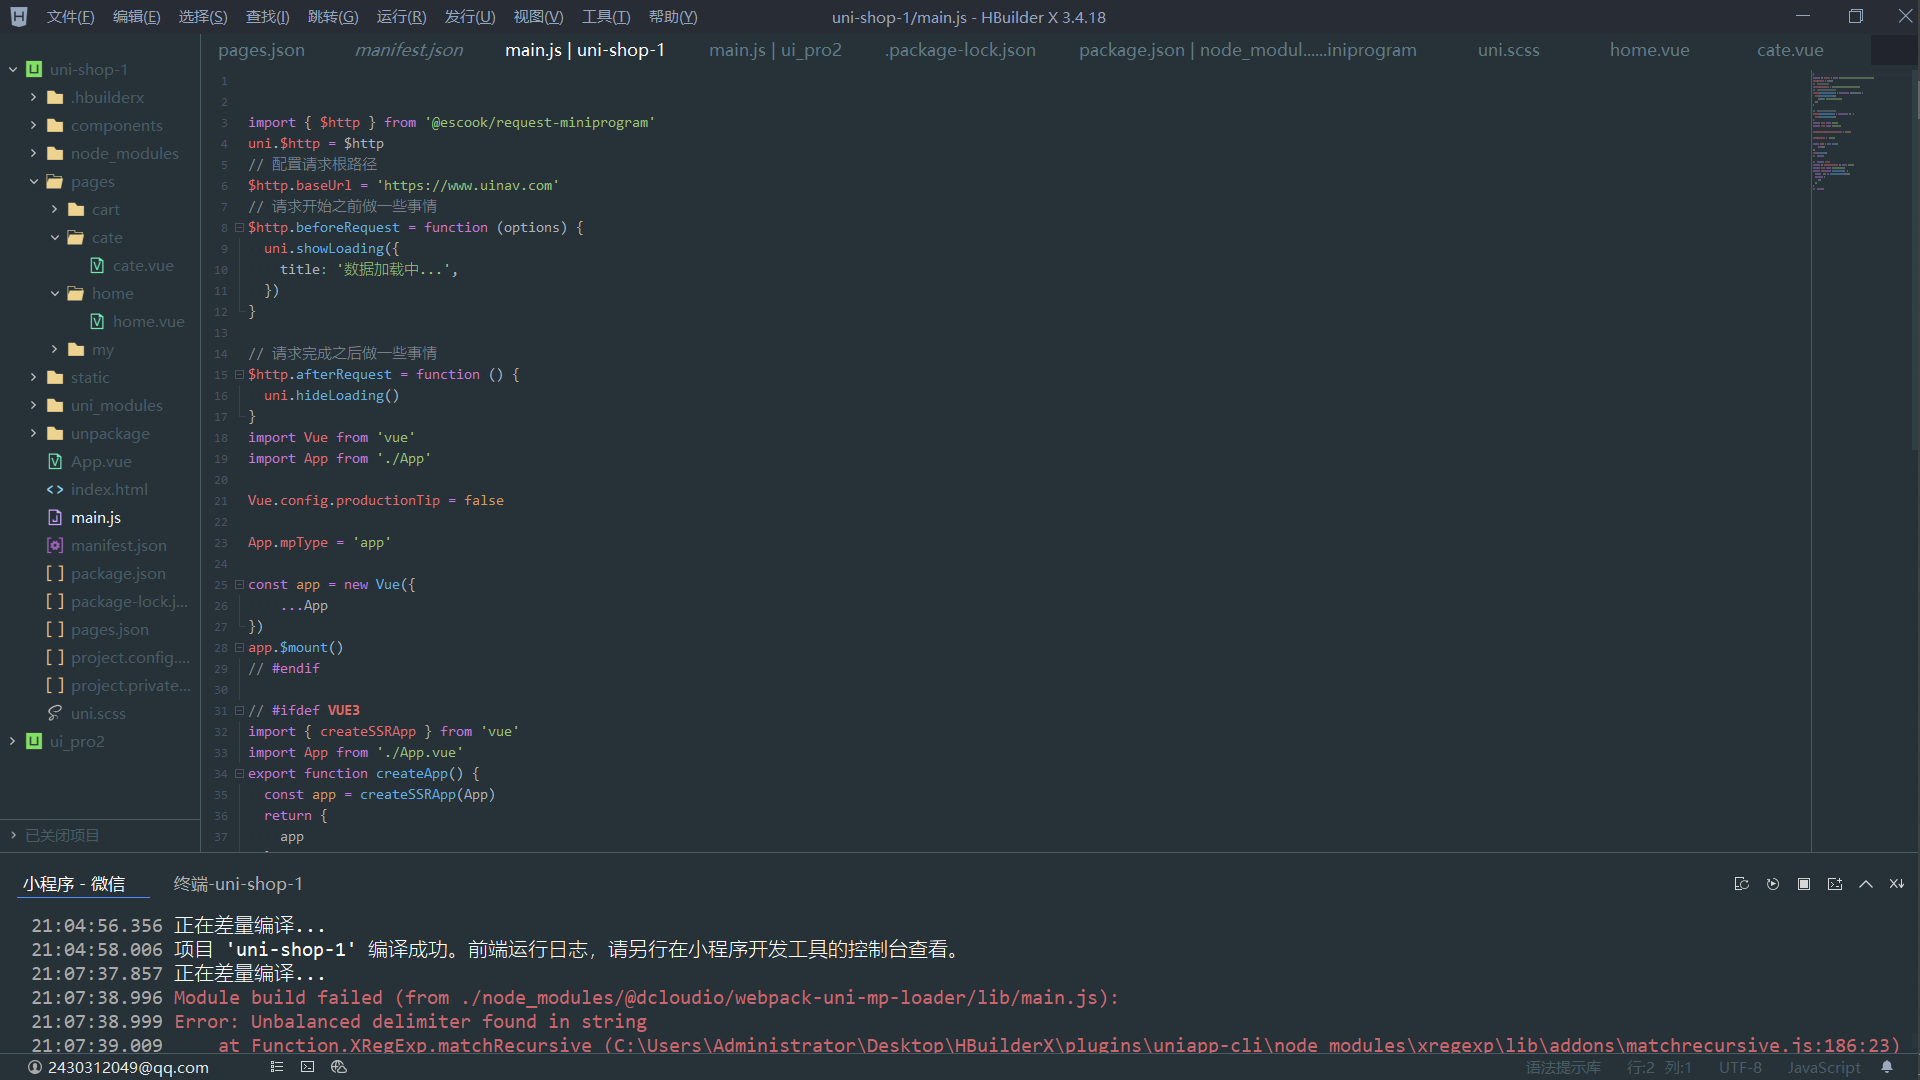Expand the 已关闭项目 section
The width and height of the screenshot is (1920, 1080).
tap(13, 835)
